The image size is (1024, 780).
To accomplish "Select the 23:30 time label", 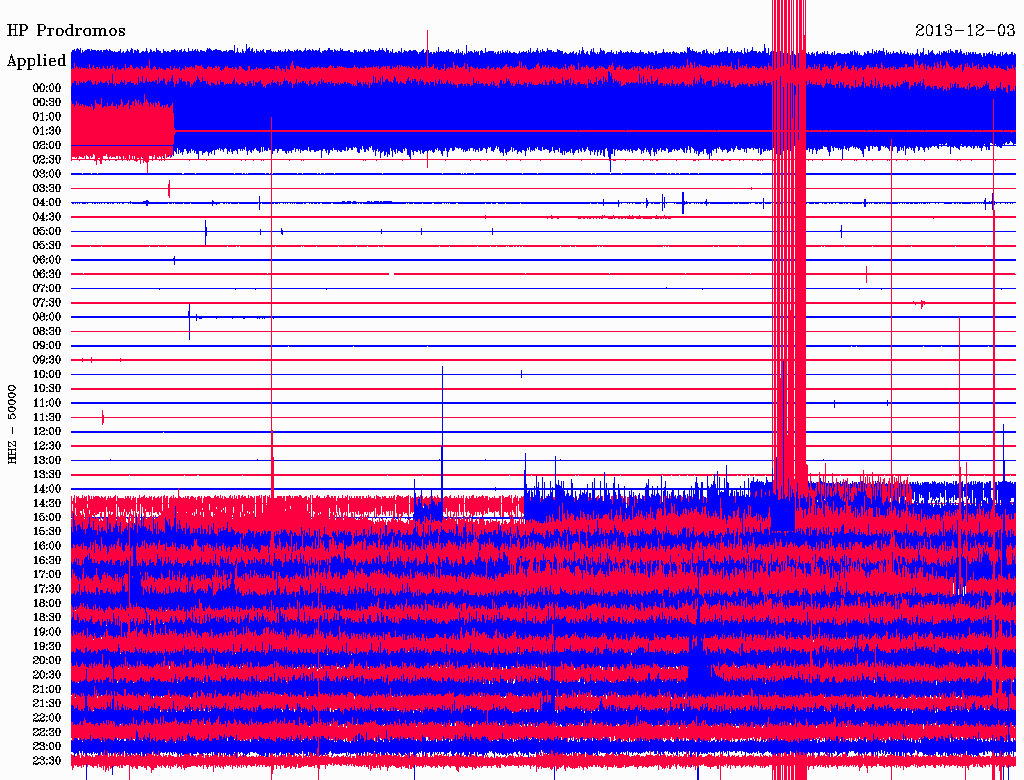I will point(47,761).
